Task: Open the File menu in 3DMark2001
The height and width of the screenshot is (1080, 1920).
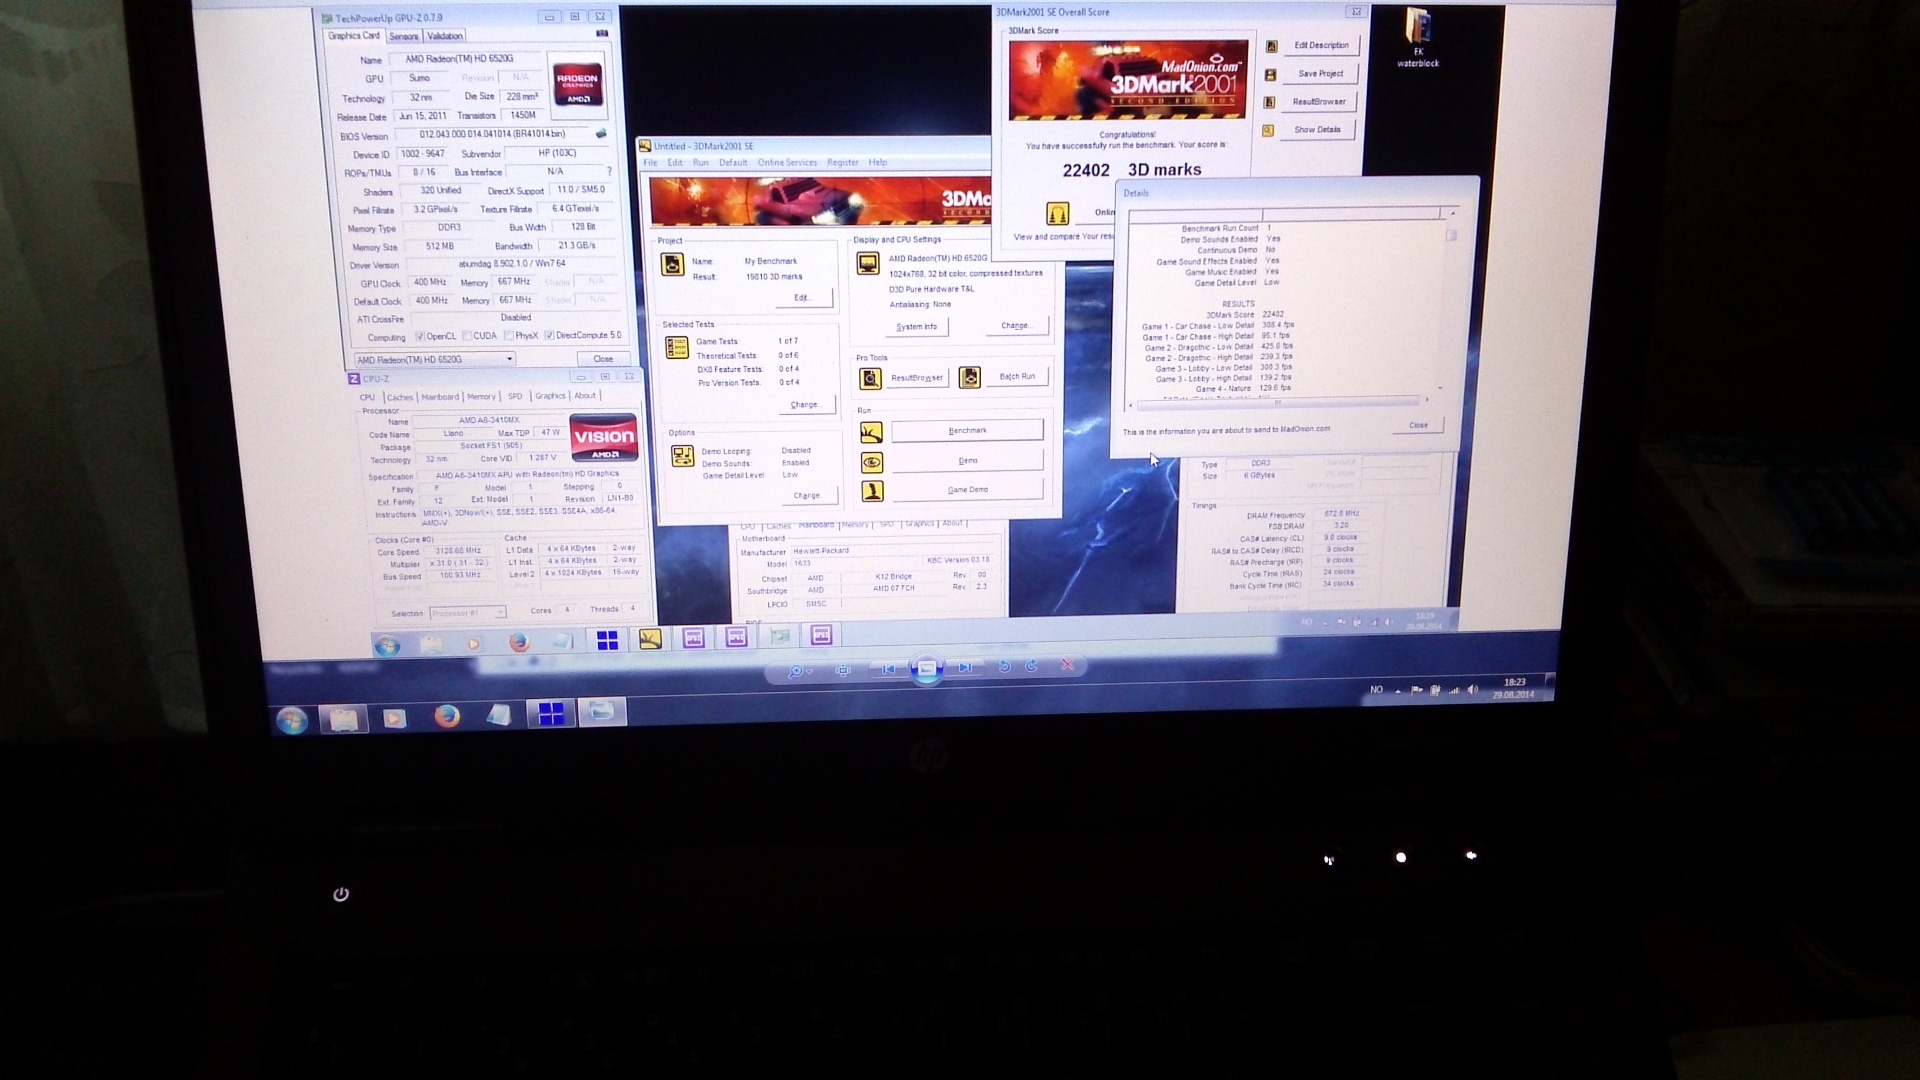Action: coord(650,162)
